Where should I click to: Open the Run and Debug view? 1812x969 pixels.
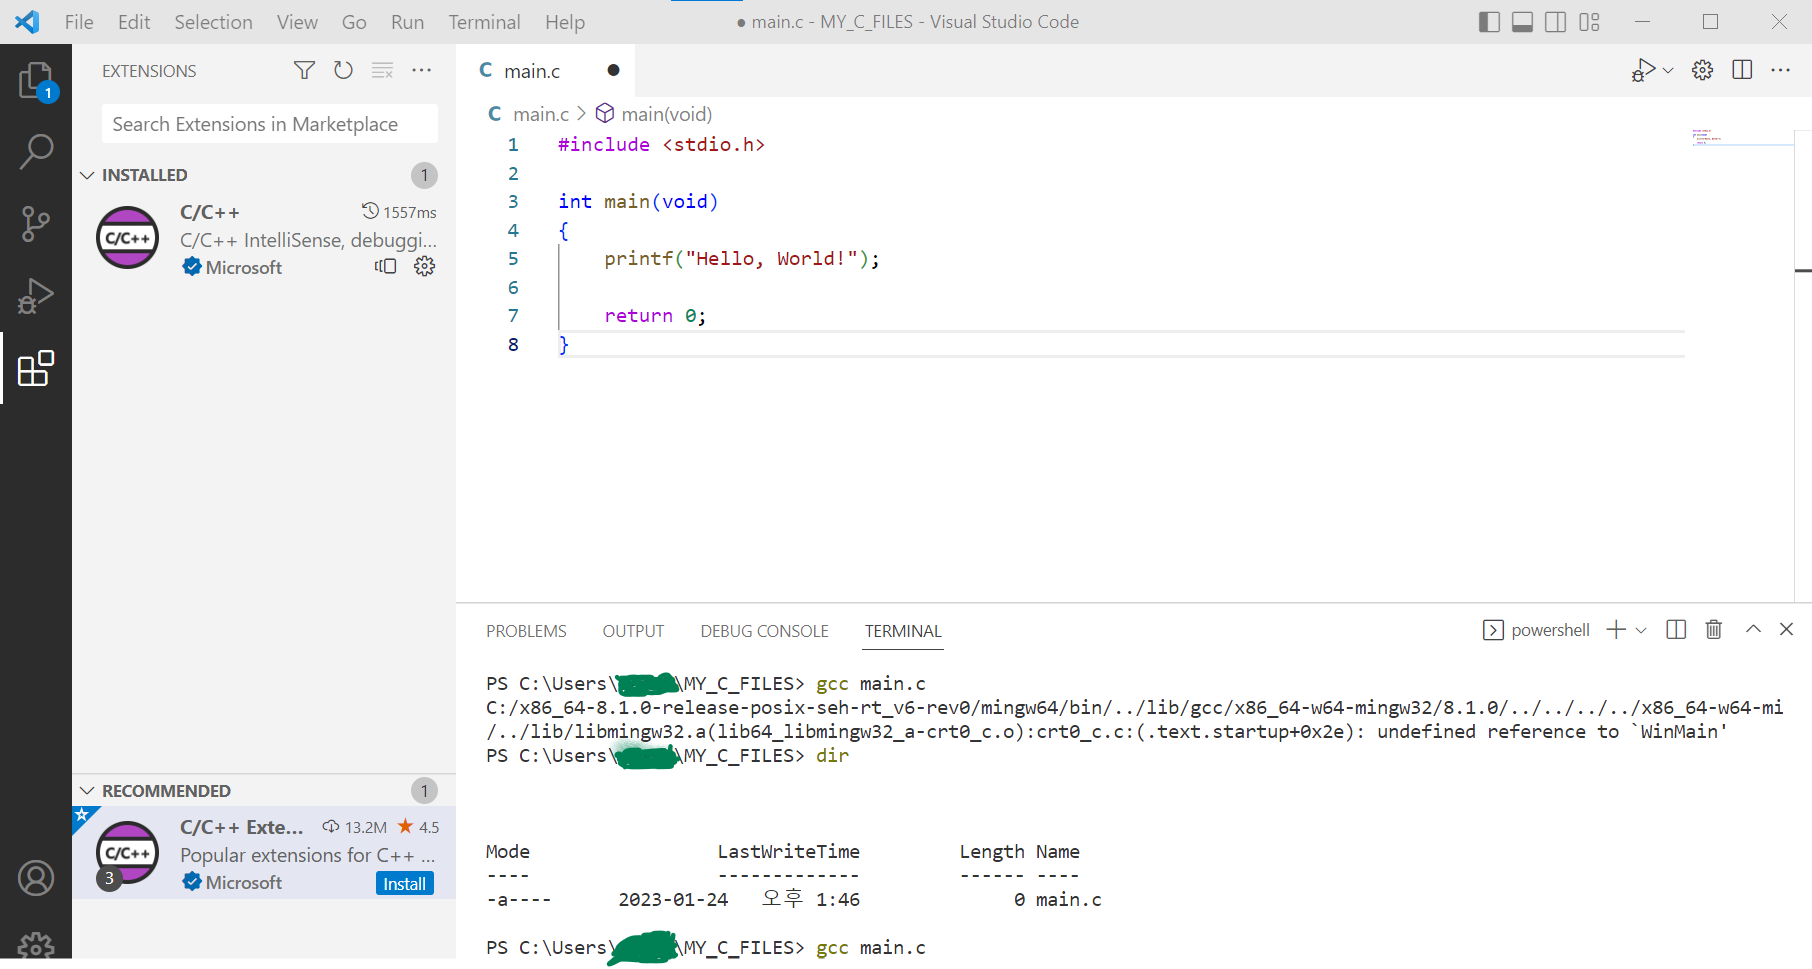tap(36, 296)
